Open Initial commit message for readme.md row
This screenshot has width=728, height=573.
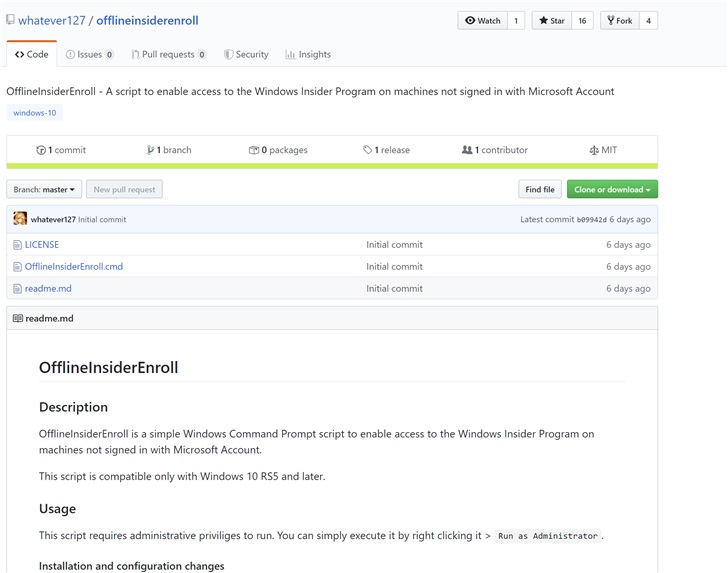pyautogui.click(x=394, y=288)
